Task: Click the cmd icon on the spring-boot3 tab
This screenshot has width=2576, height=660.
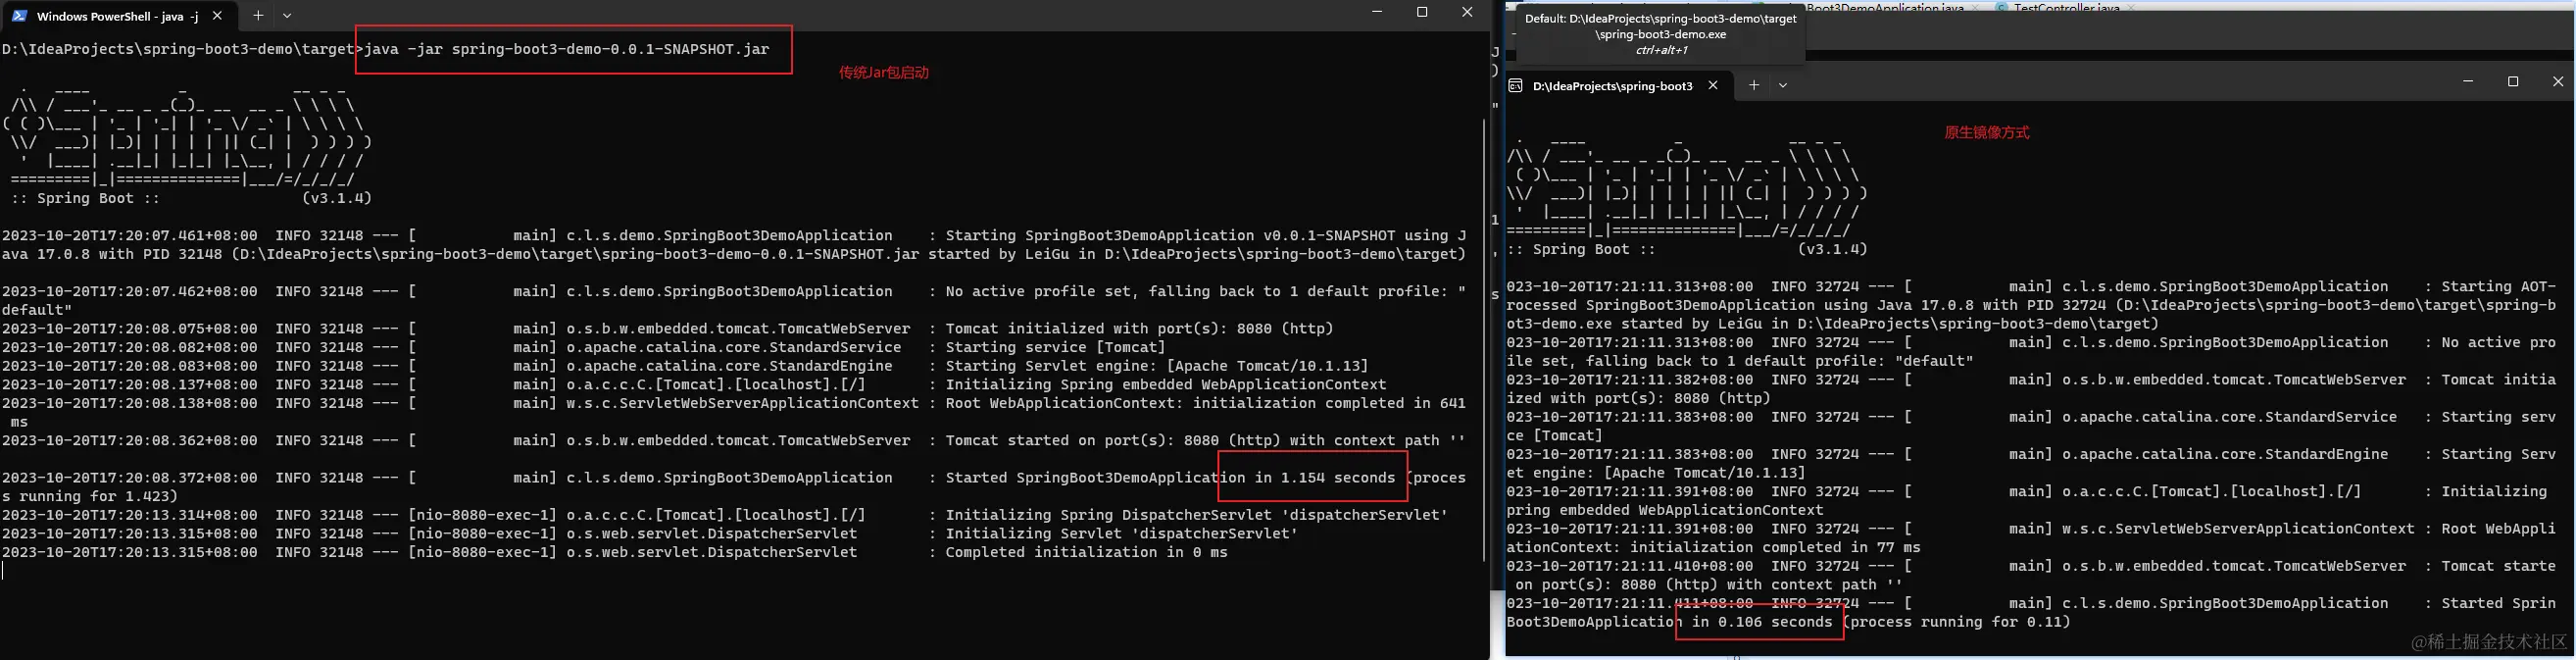Action: point(1515,86)
